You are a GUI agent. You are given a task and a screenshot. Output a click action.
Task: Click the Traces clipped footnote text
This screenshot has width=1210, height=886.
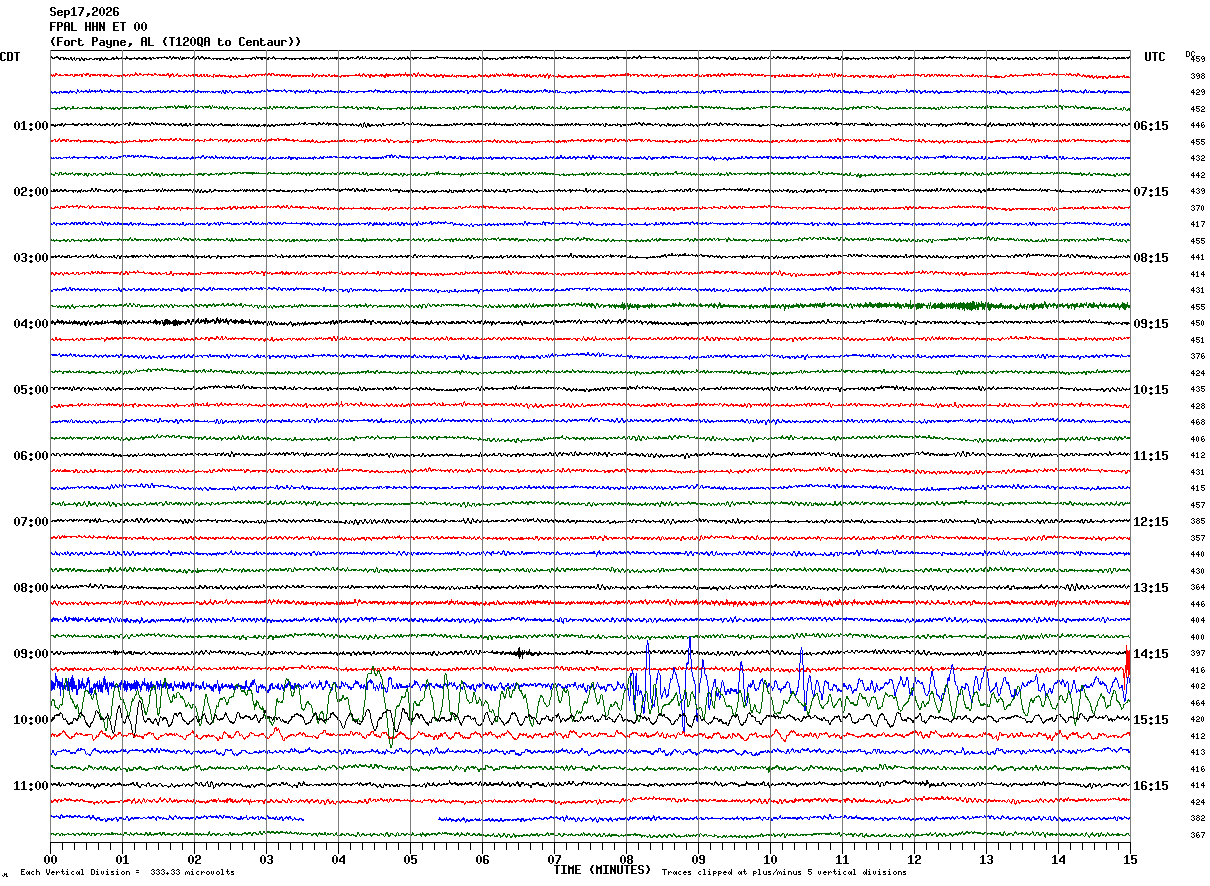tap(784, 872)
